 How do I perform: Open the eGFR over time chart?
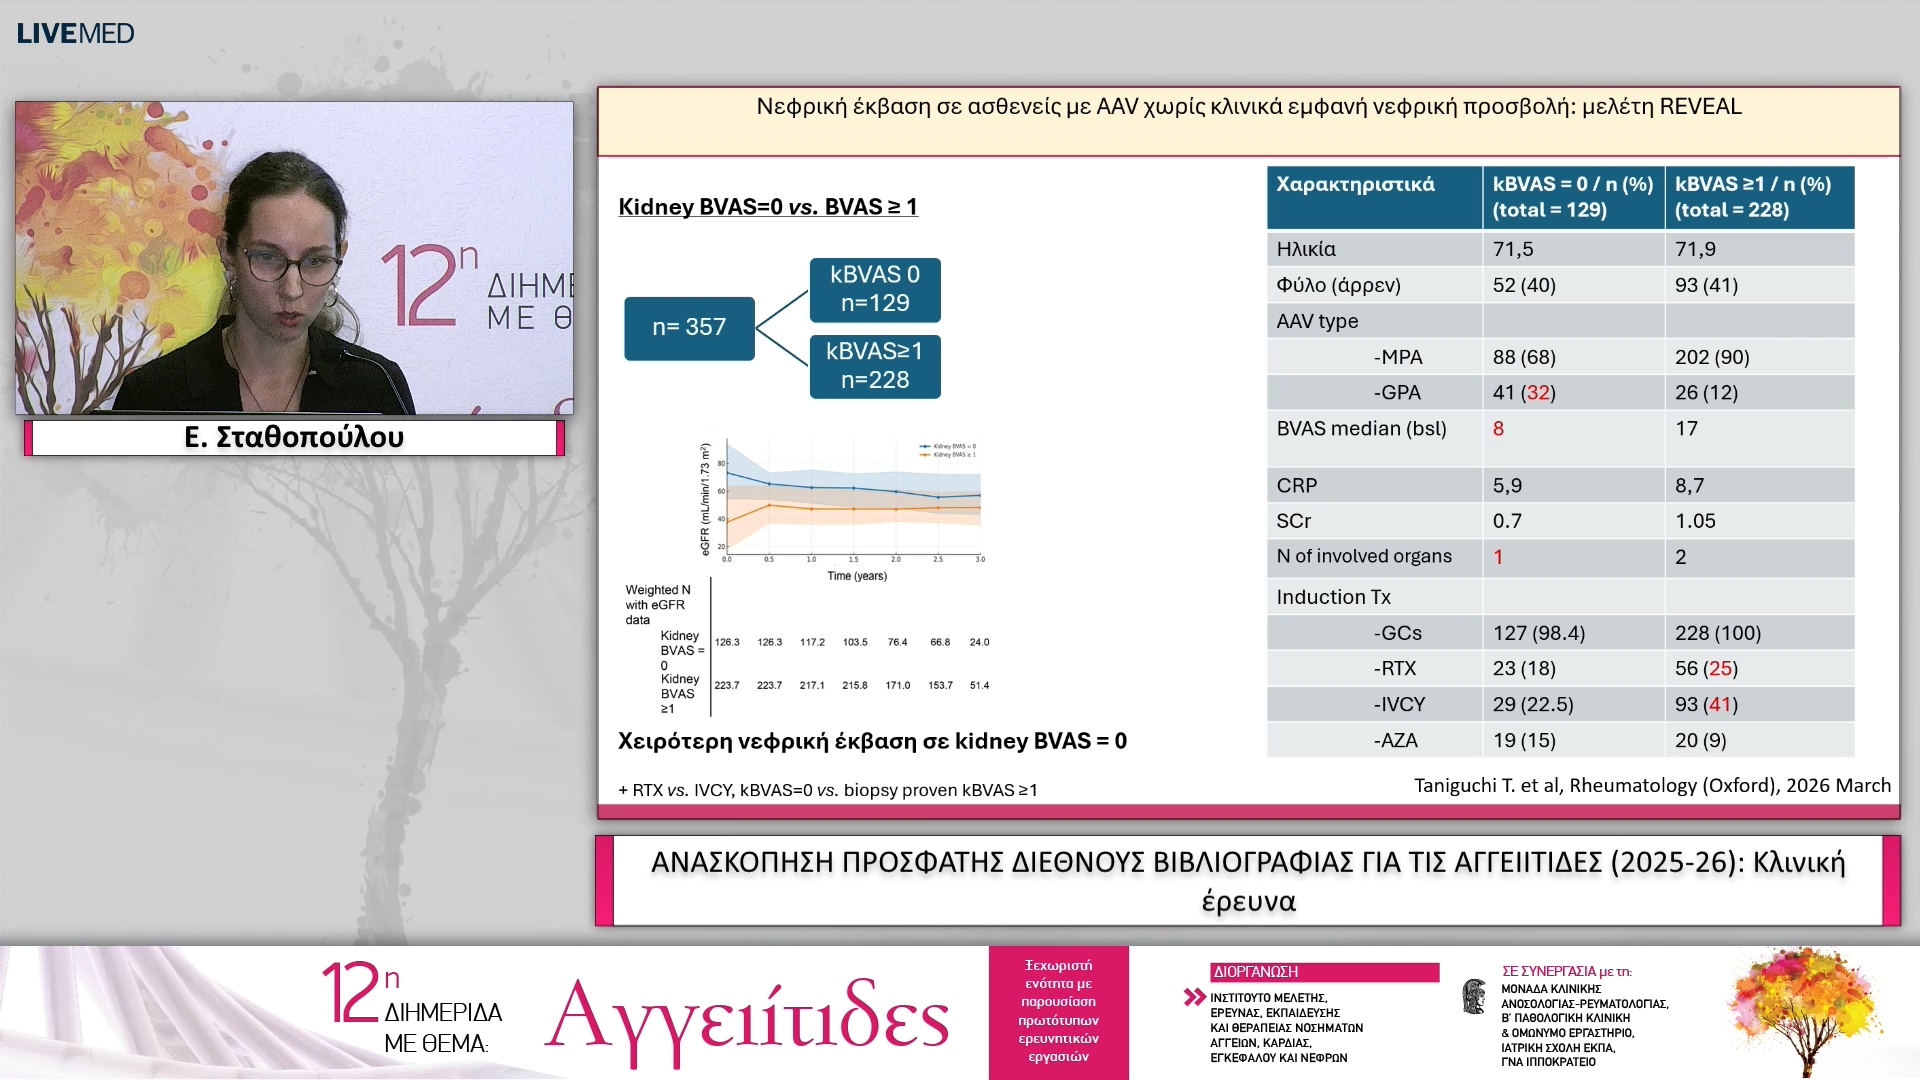pyautogui.click(x=843, y=510)
